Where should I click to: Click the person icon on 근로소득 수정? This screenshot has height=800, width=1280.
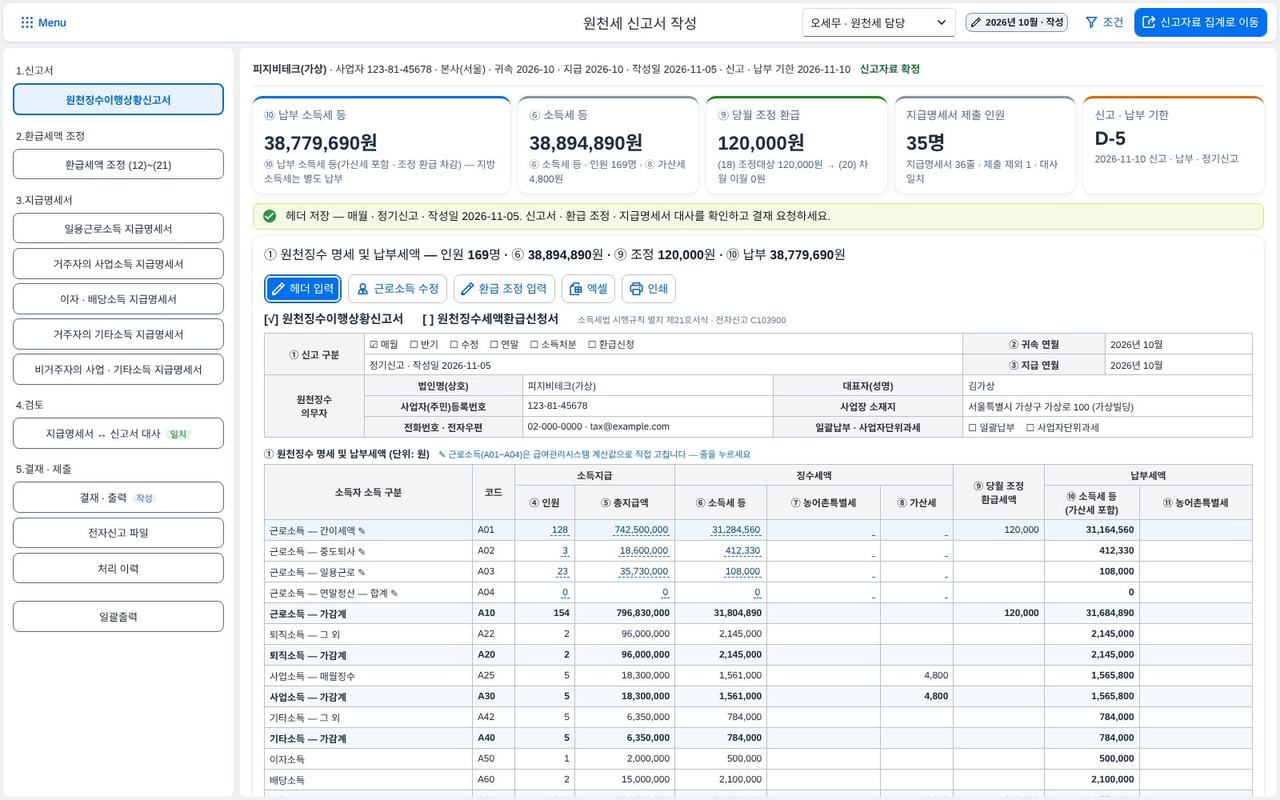pyautogui.click(x=363, y=289)
